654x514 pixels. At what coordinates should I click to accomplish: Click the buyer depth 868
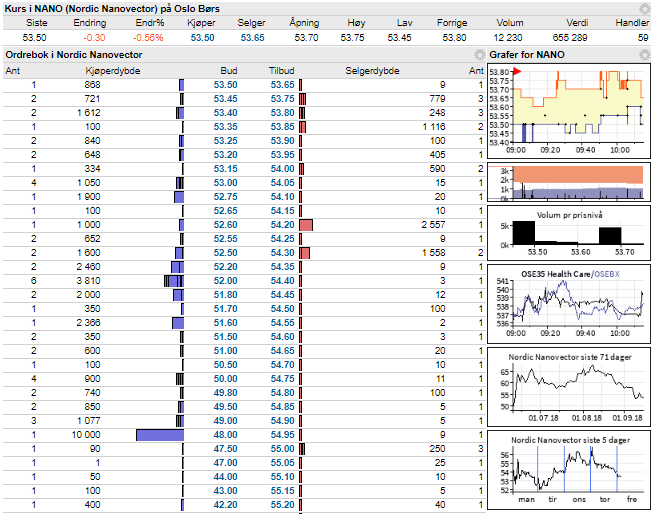click(92, 85)
